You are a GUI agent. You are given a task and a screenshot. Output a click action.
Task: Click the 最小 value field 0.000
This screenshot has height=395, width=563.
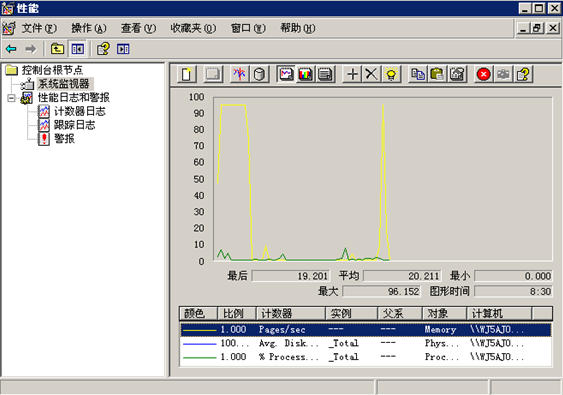513,276
